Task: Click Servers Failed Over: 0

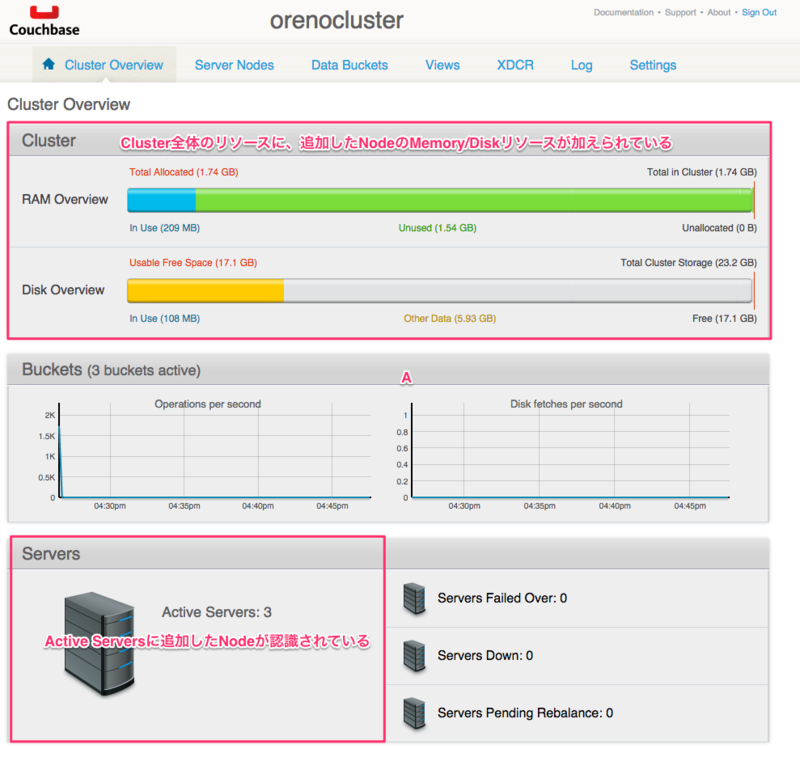Action: [502, 598]
